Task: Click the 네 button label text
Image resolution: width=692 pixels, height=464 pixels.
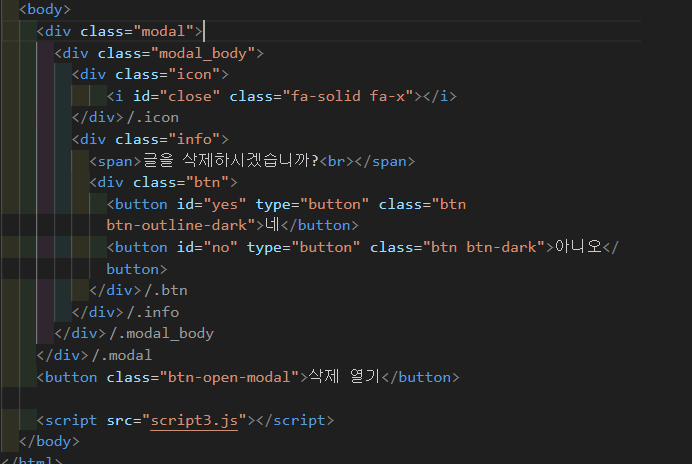Action: 272,225
